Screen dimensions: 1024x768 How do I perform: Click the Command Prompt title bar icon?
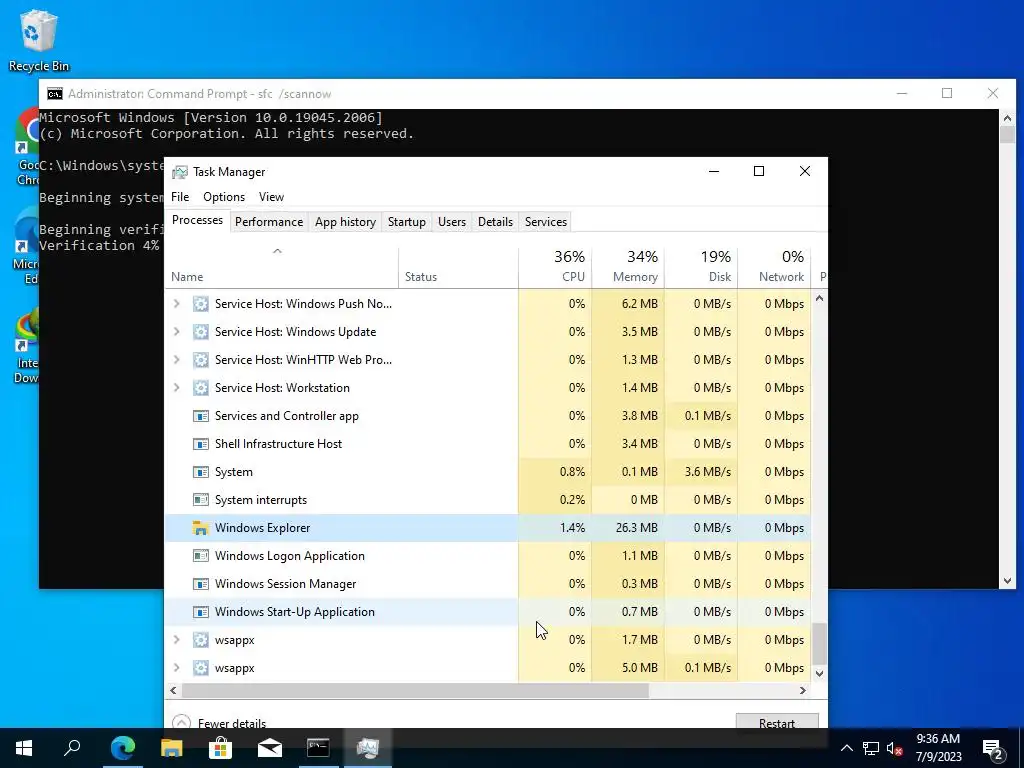(55, 94)
